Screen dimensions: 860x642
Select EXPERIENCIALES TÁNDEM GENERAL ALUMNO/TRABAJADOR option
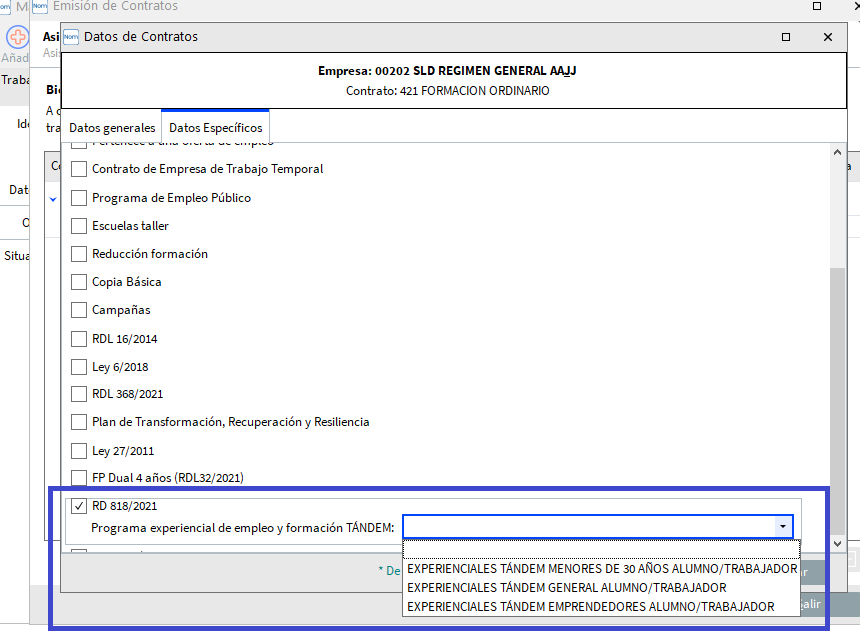pos(567,588)
